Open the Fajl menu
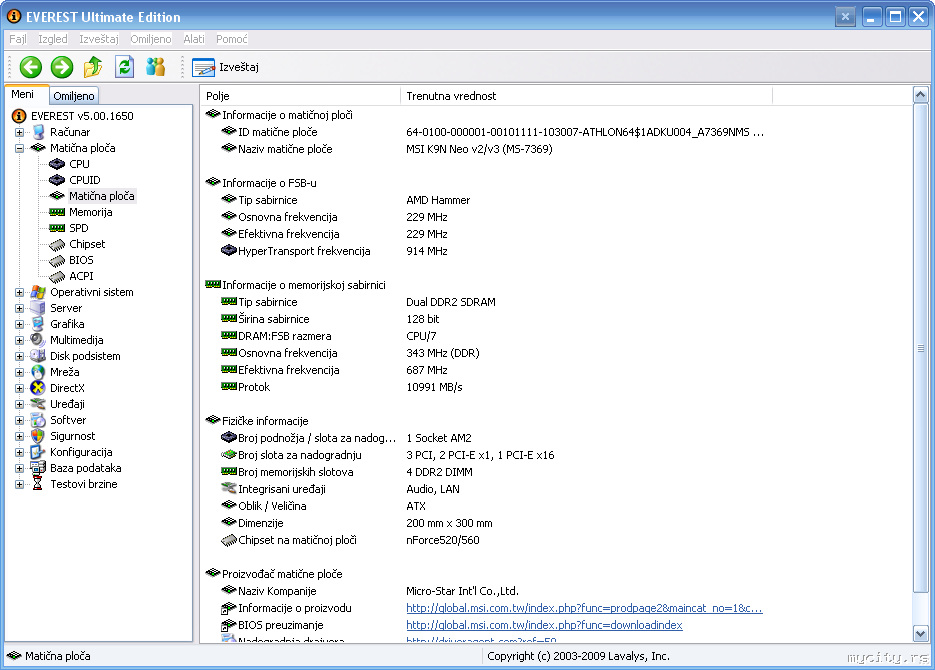The image size is (935, 670). 18,39
